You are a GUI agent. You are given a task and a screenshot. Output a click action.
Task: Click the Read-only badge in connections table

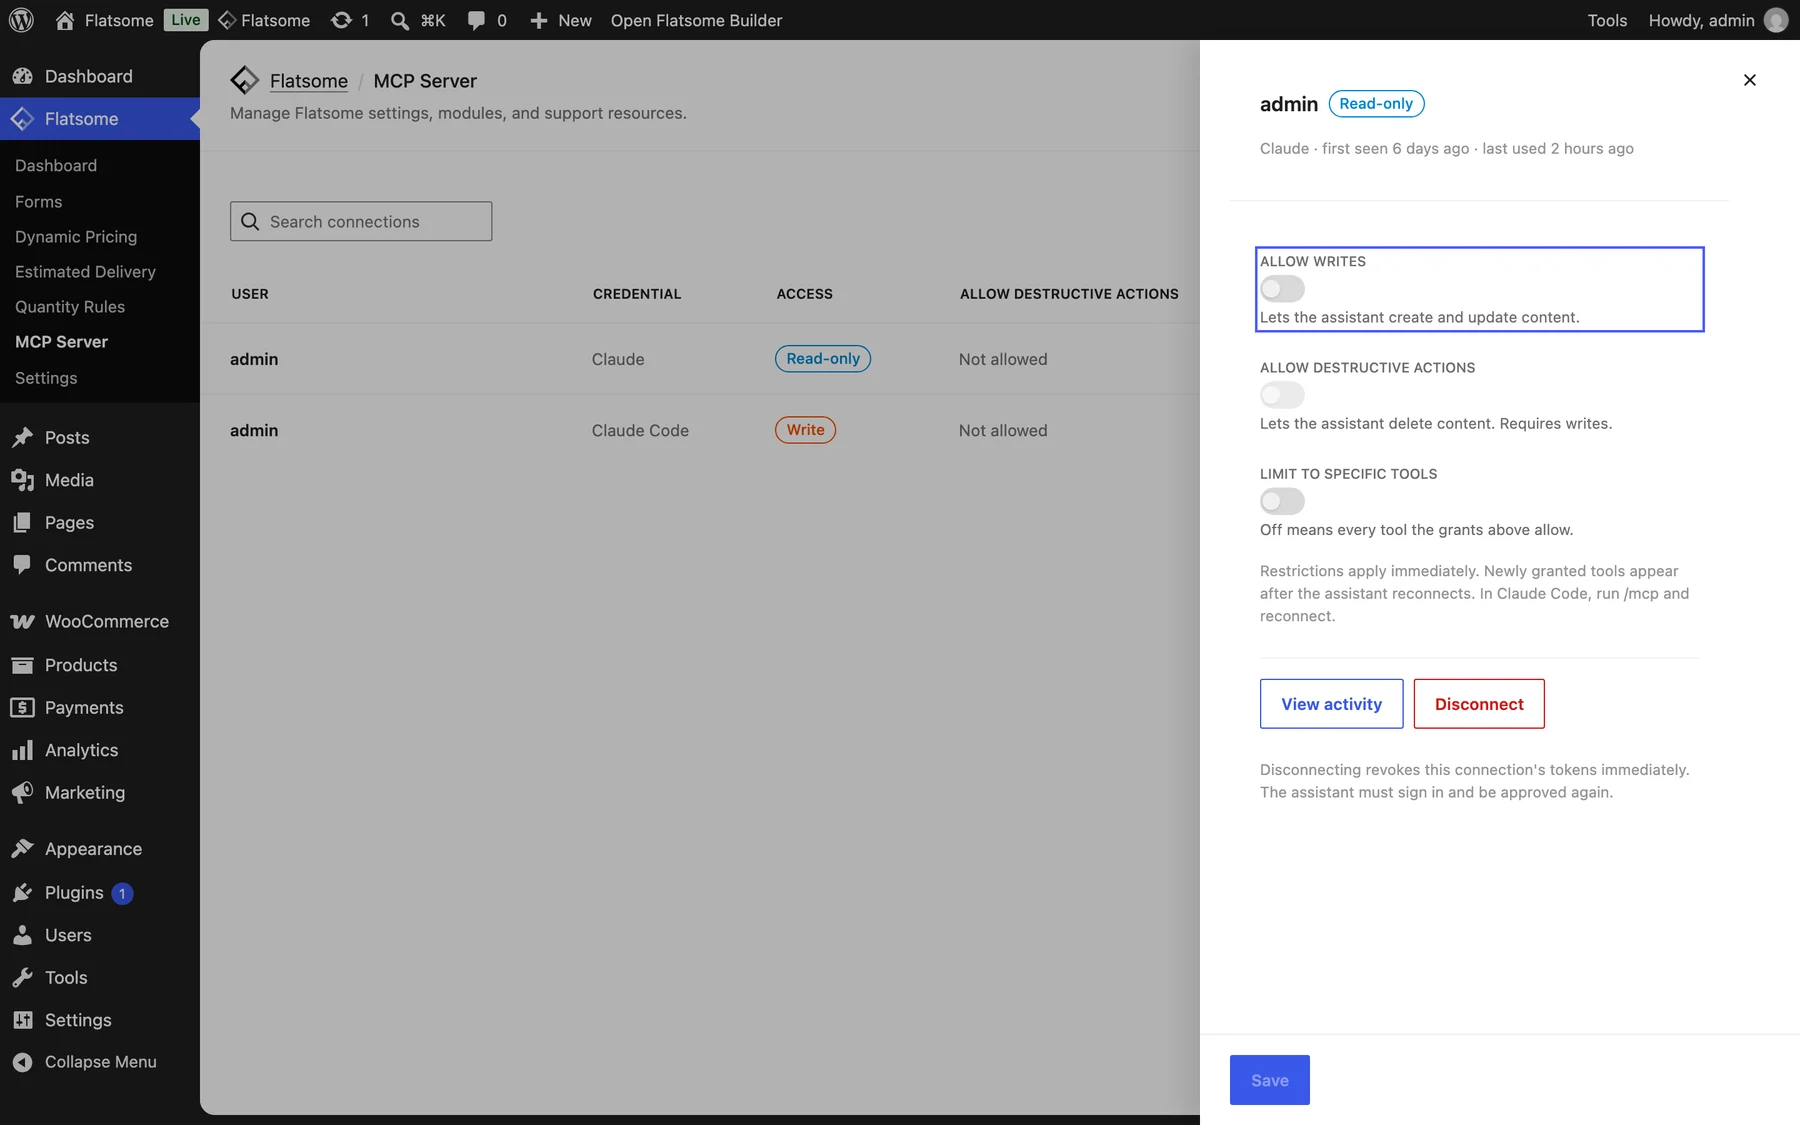tap(823, 359)
